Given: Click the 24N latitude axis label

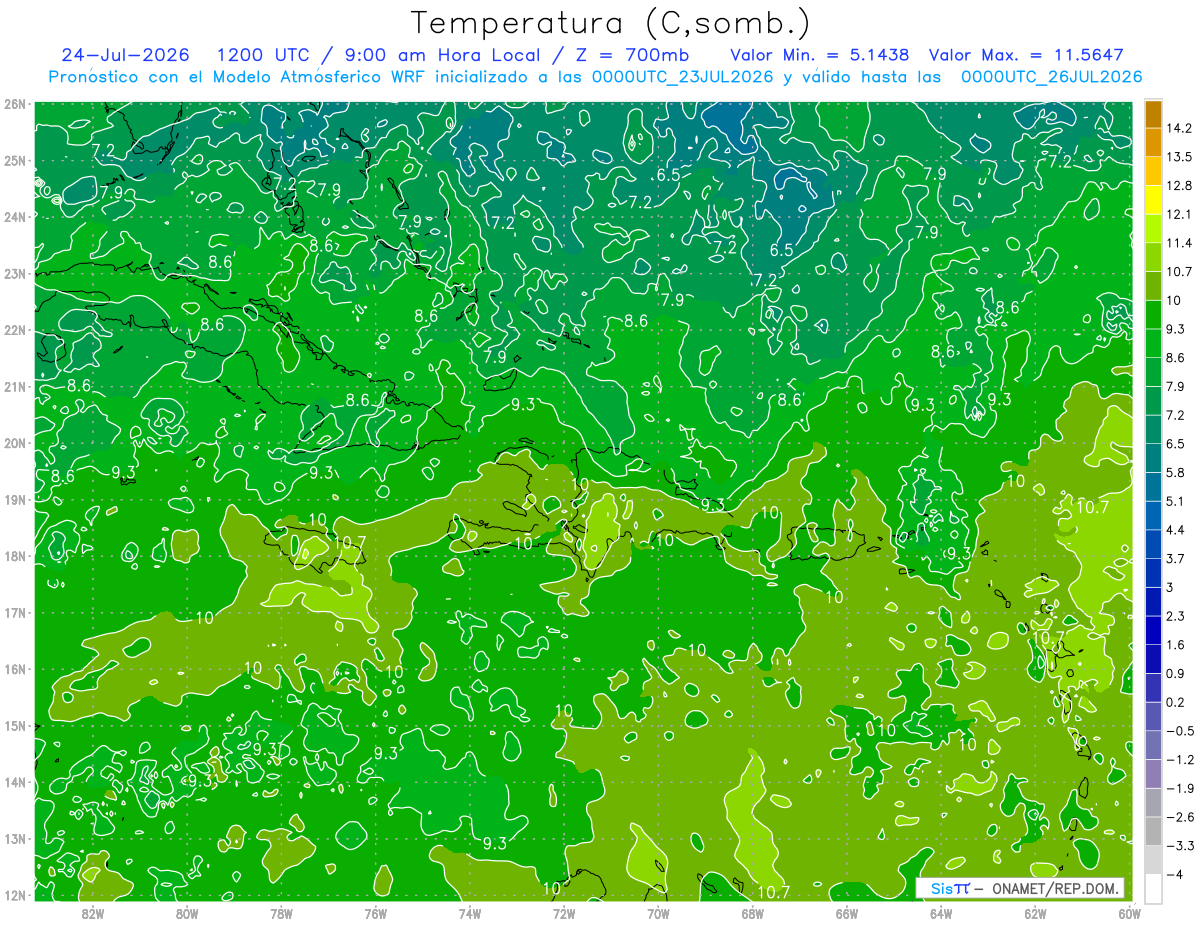Looking at the screenshot, I should click(14, 217).
